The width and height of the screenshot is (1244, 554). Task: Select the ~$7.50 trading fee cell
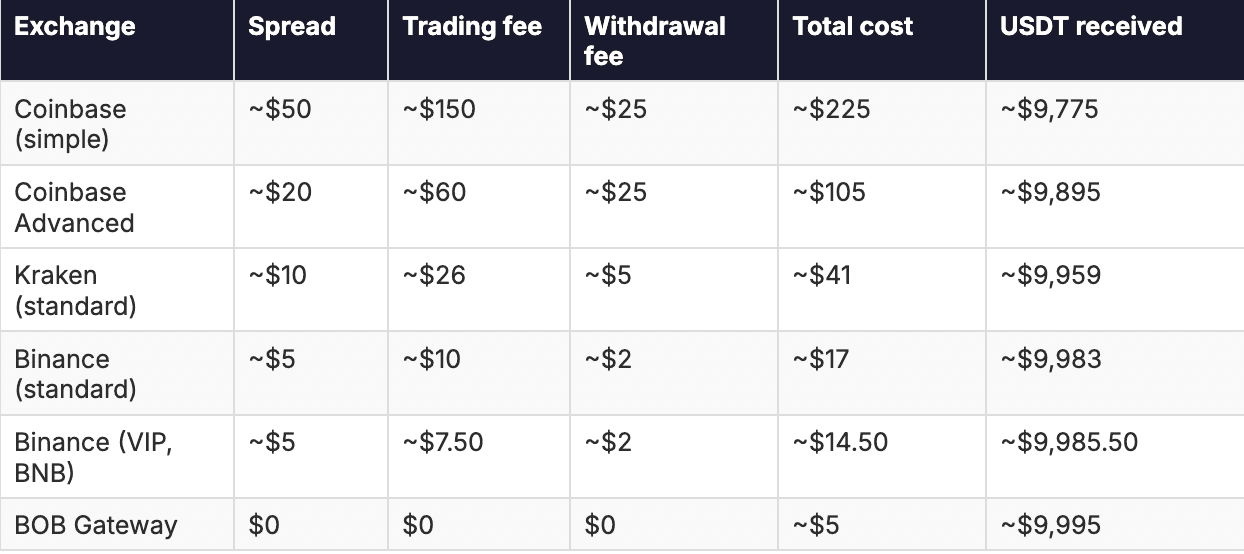coord(443,441)
